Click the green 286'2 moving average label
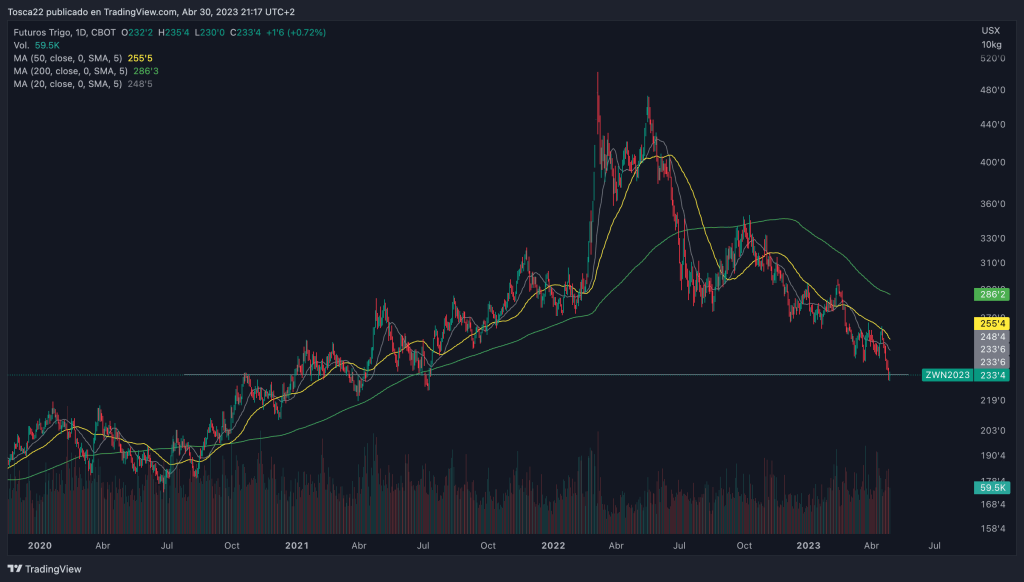 tap(990, 295)
